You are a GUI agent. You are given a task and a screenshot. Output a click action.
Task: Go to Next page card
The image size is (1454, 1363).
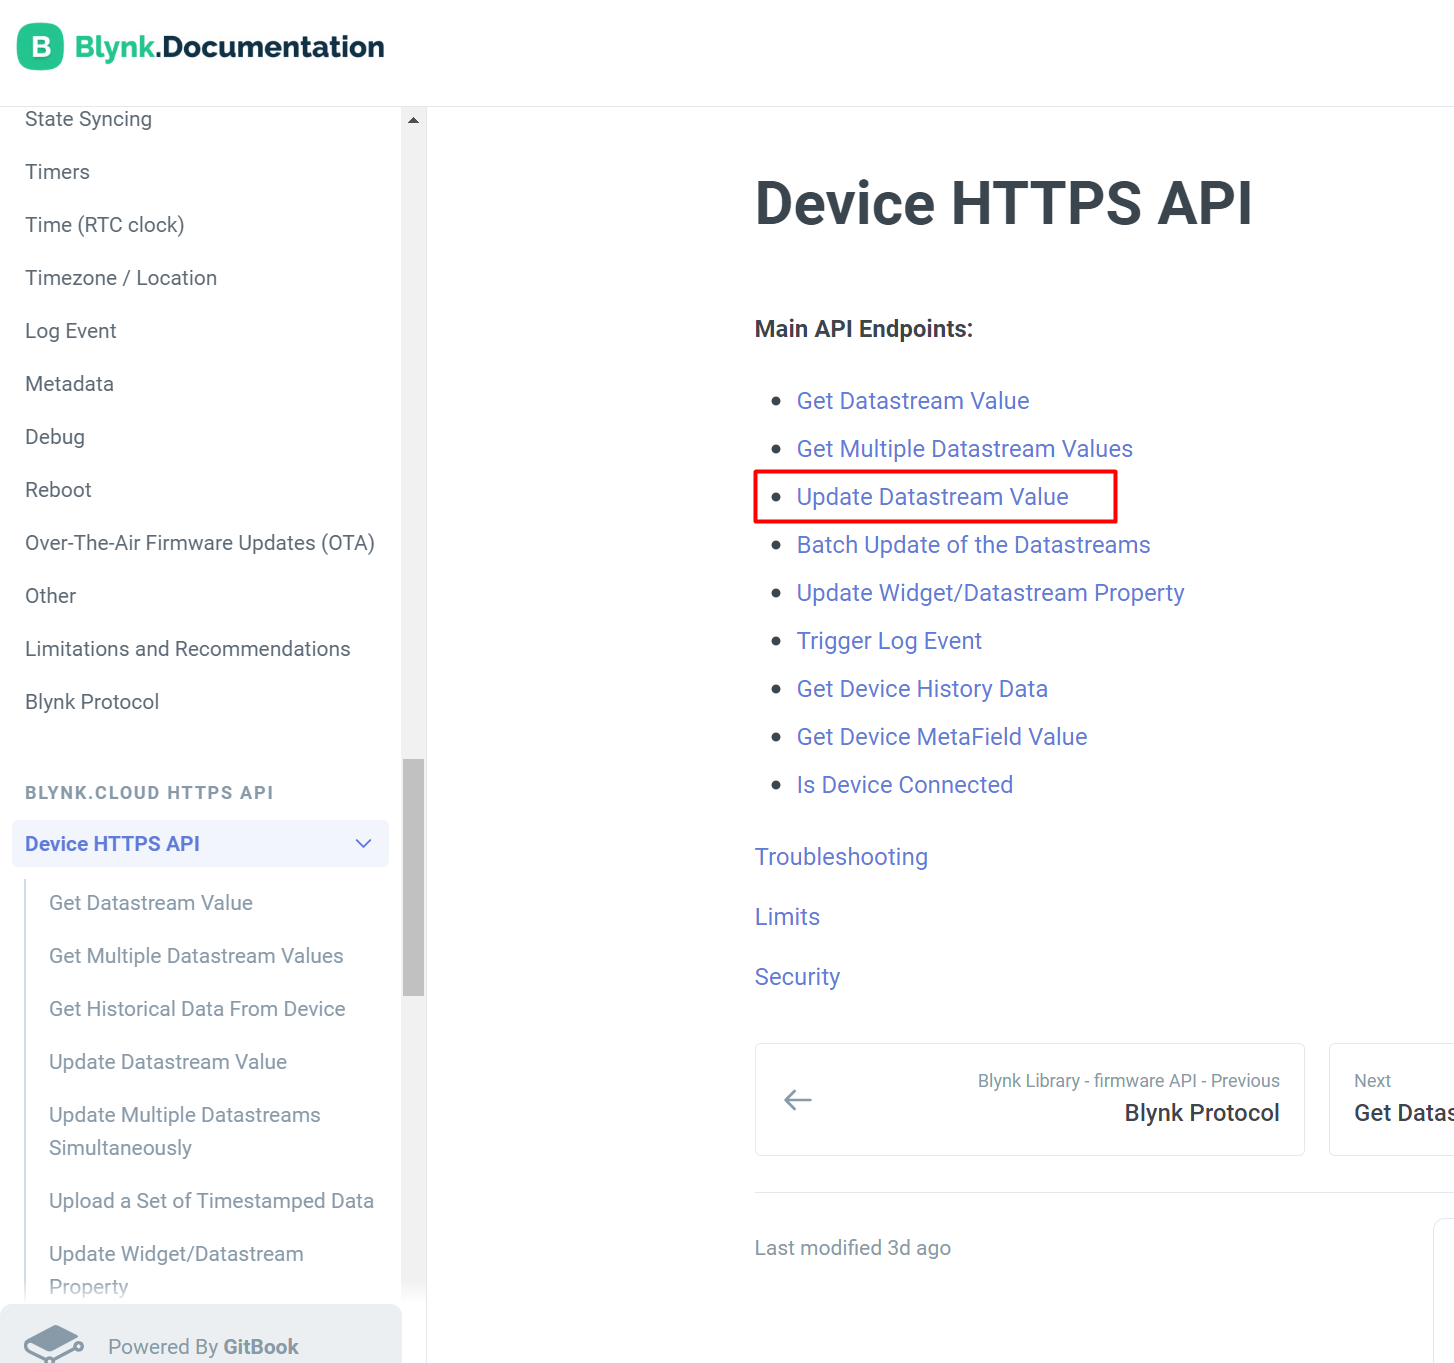1392,1100
